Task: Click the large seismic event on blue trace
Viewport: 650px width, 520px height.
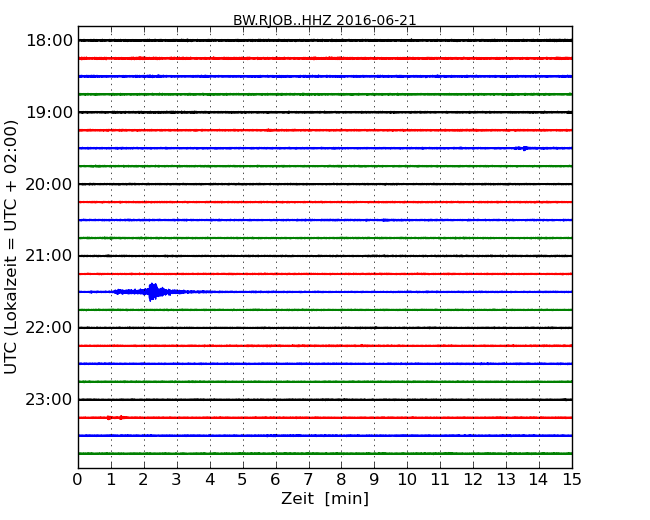Action: point(153,292)
